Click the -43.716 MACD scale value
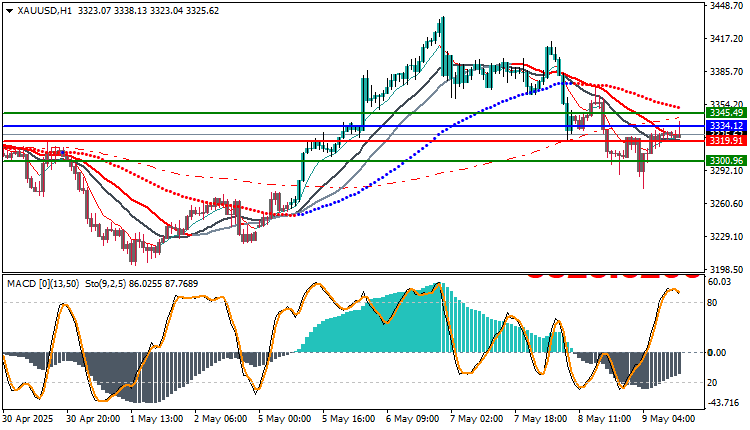This screenshot has width=750, height=430. (x=724, y=403)
